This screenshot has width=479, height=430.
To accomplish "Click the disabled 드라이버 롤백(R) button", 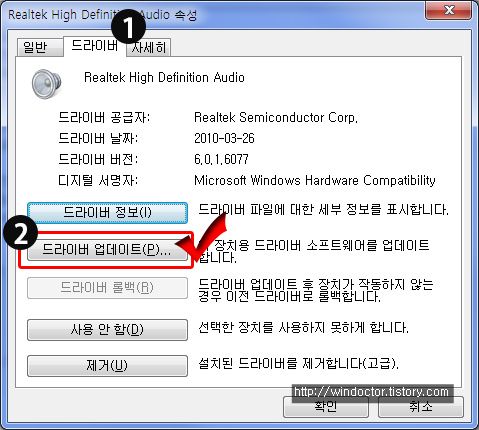I will point(107,288).
